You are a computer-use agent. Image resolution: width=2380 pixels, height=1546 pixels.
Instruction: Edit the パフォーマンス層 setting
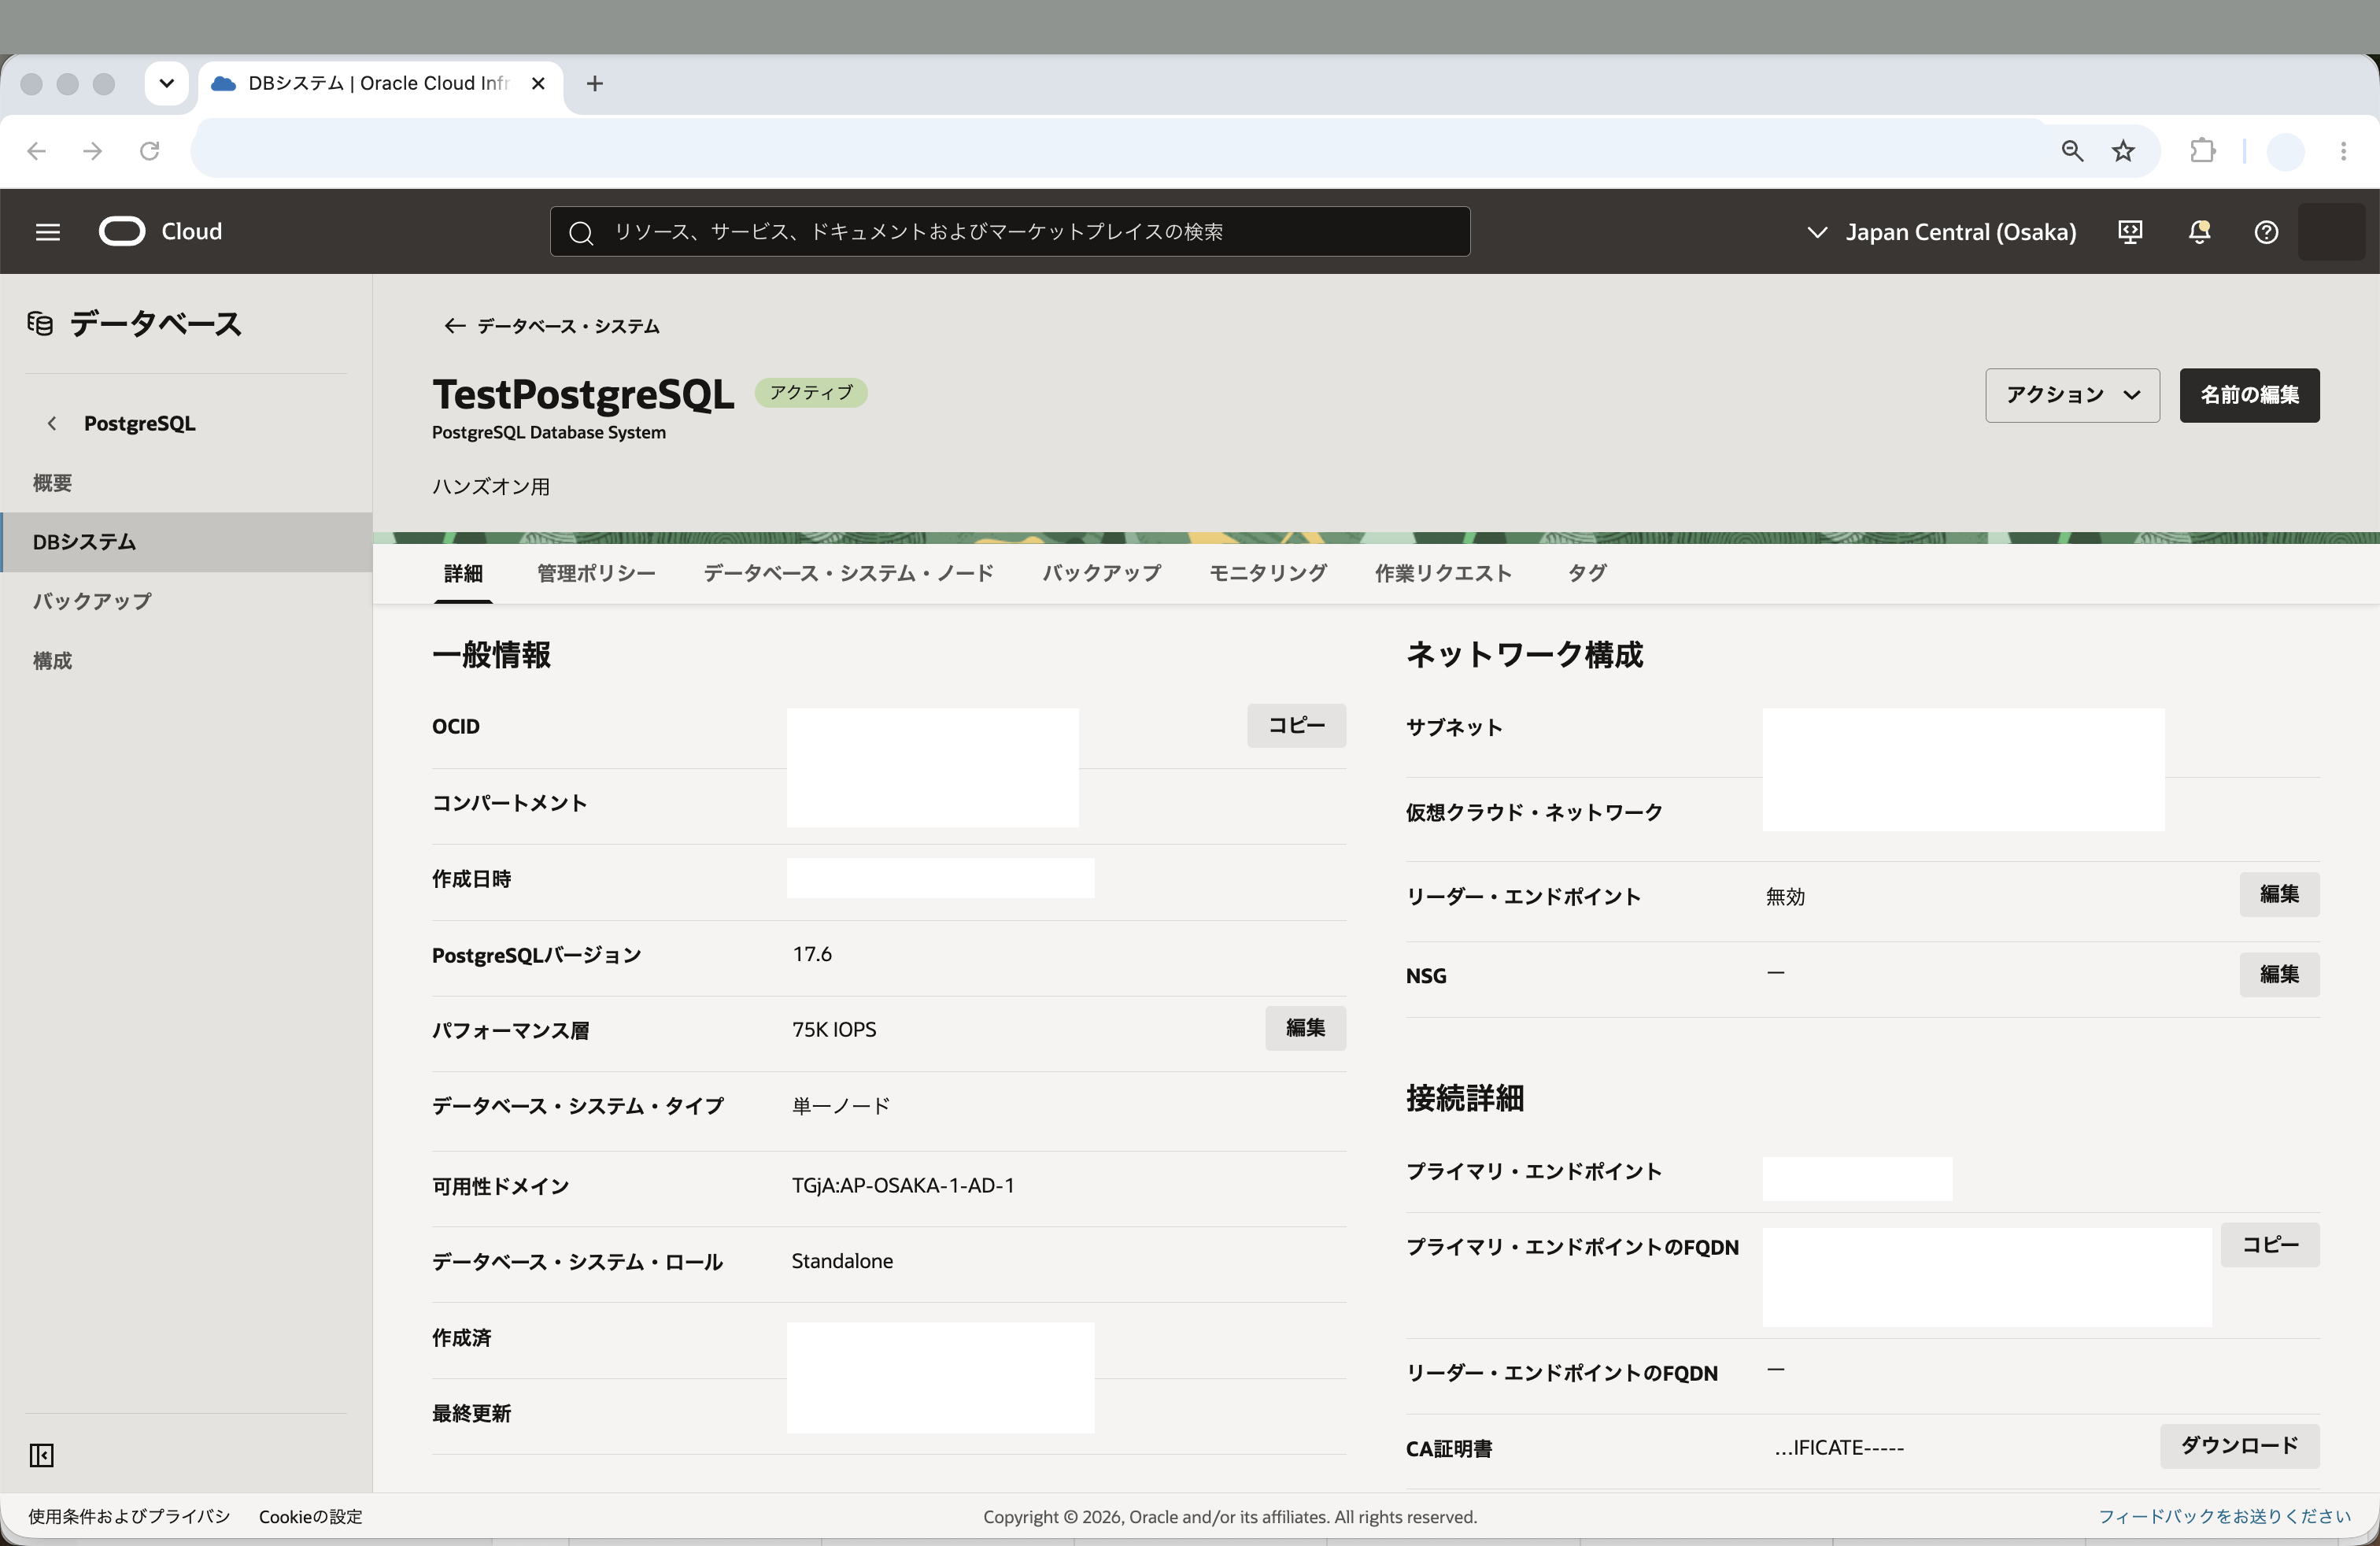[1305, 1028]
